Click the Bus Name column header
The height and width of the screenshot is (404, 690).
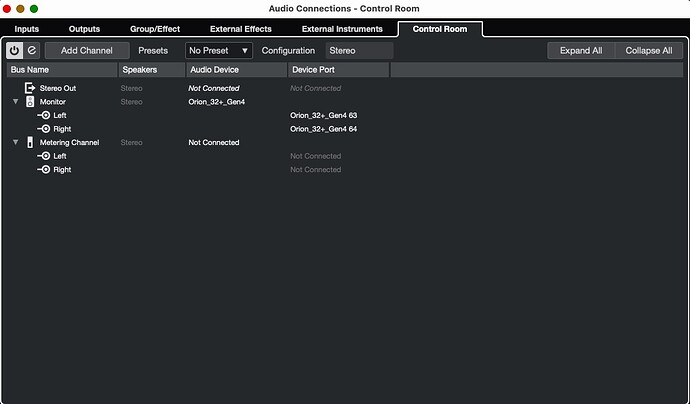(x=62, y=70)
